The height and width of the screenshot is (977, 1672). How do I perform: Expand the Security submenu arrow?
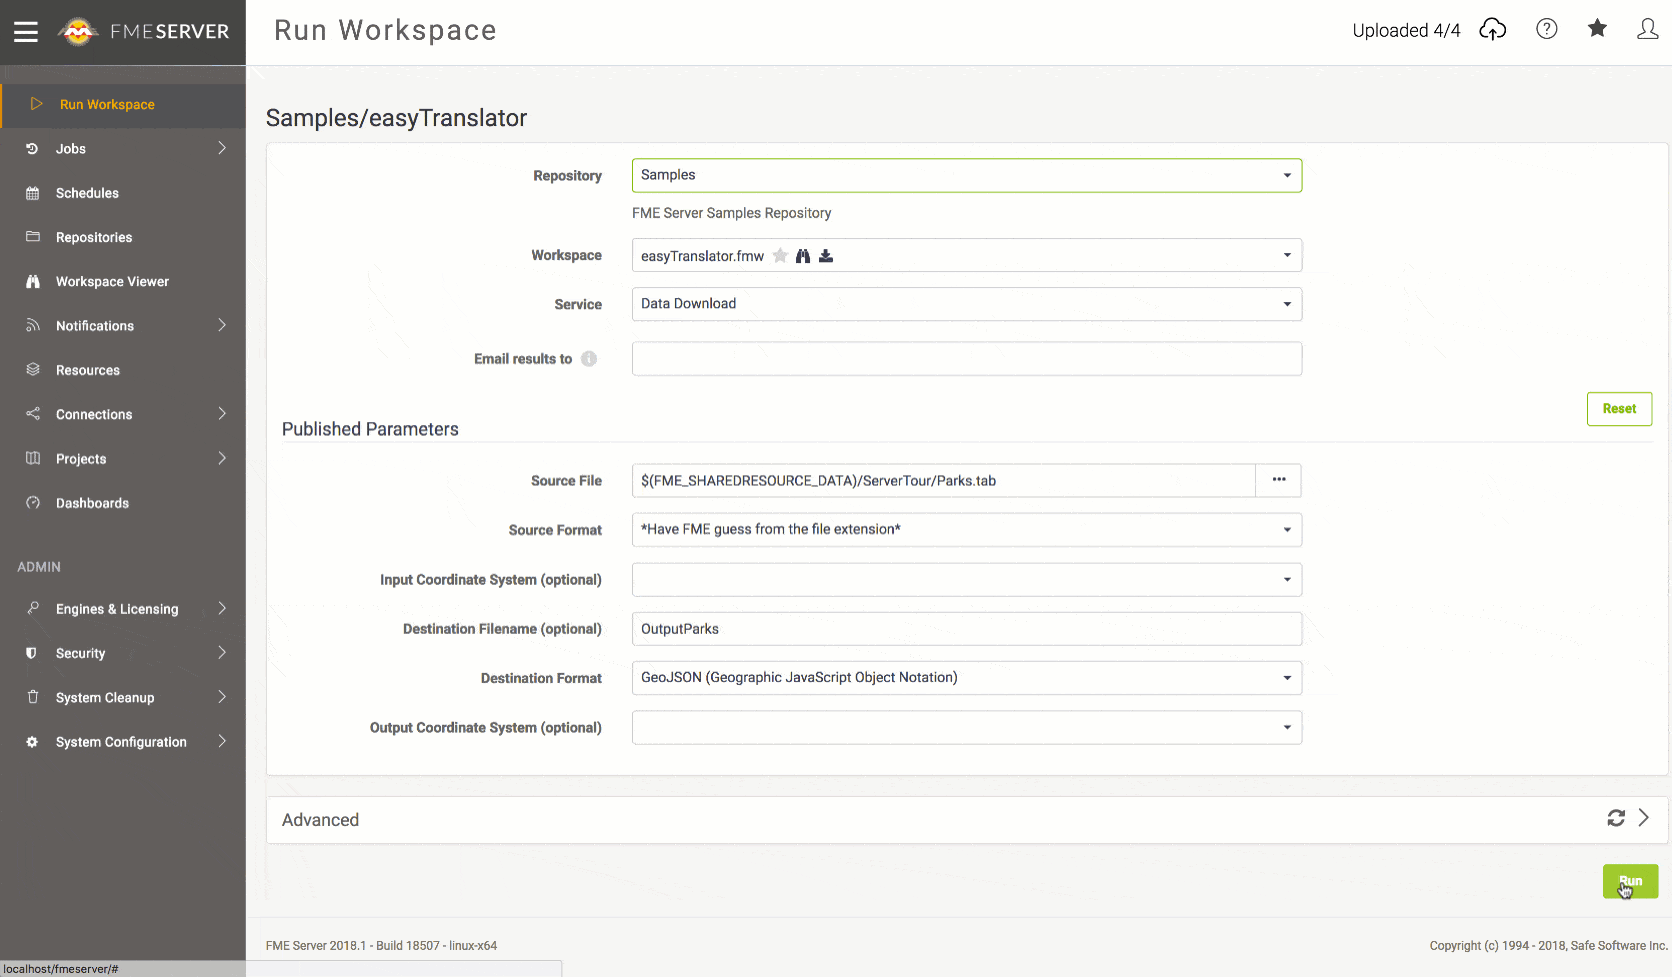[222, 653]
